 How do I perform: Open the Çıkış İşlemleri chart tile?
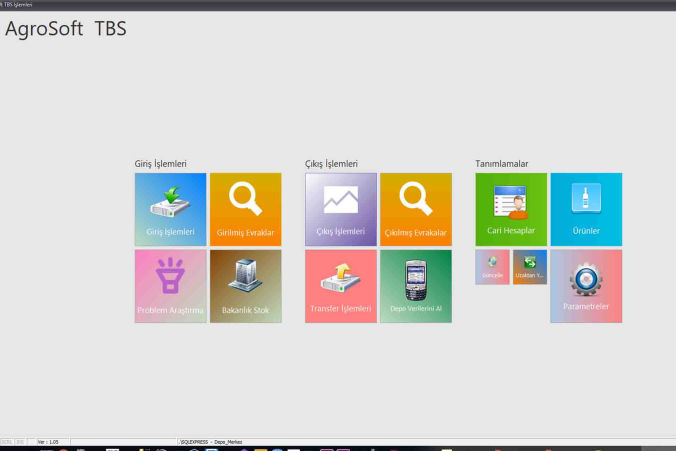click(341, 210)
